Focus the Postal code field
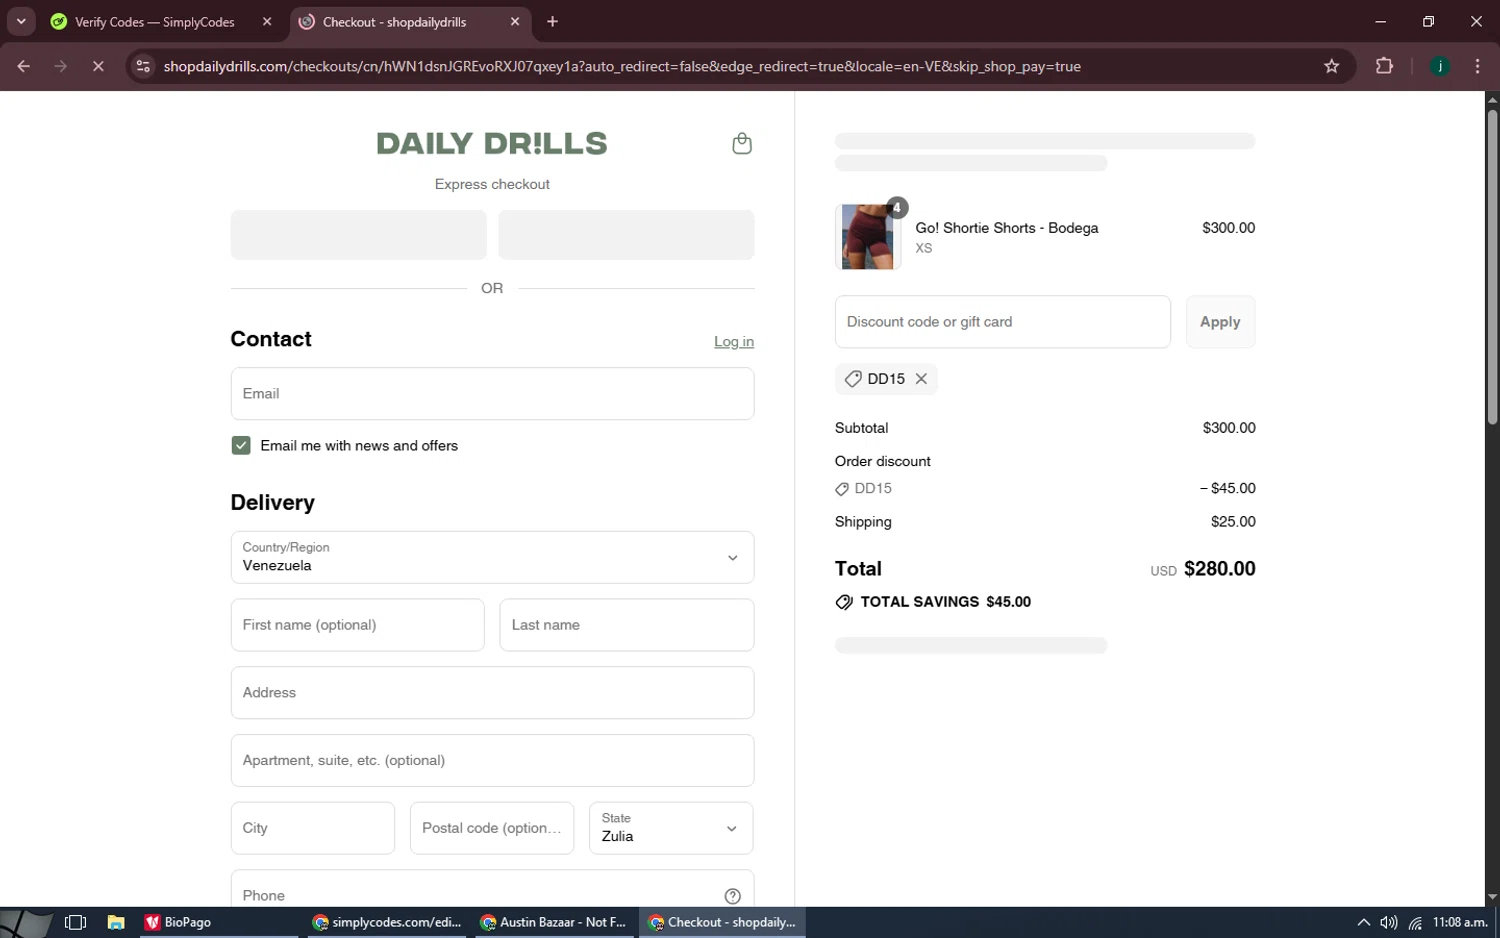The height and width of the screenshot is (938, 1500). point(492,828)
